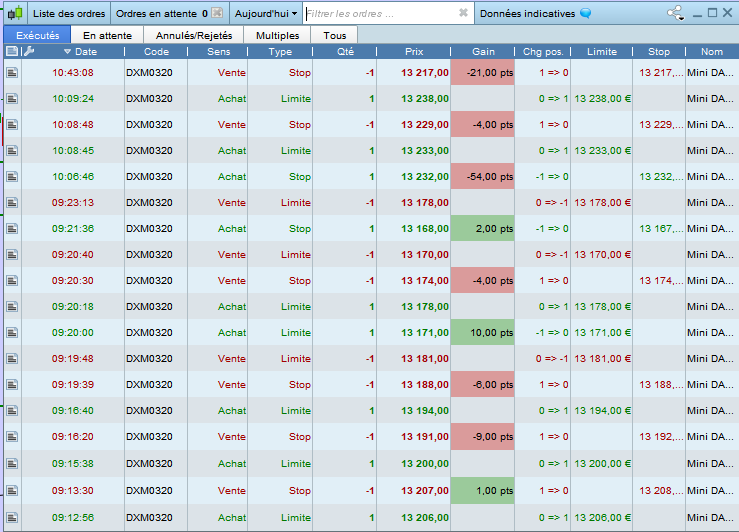Image resolution: width=739 pixels, height=532 pixels.
Task: Sort by the Code column header
Action: click(156, 51)
